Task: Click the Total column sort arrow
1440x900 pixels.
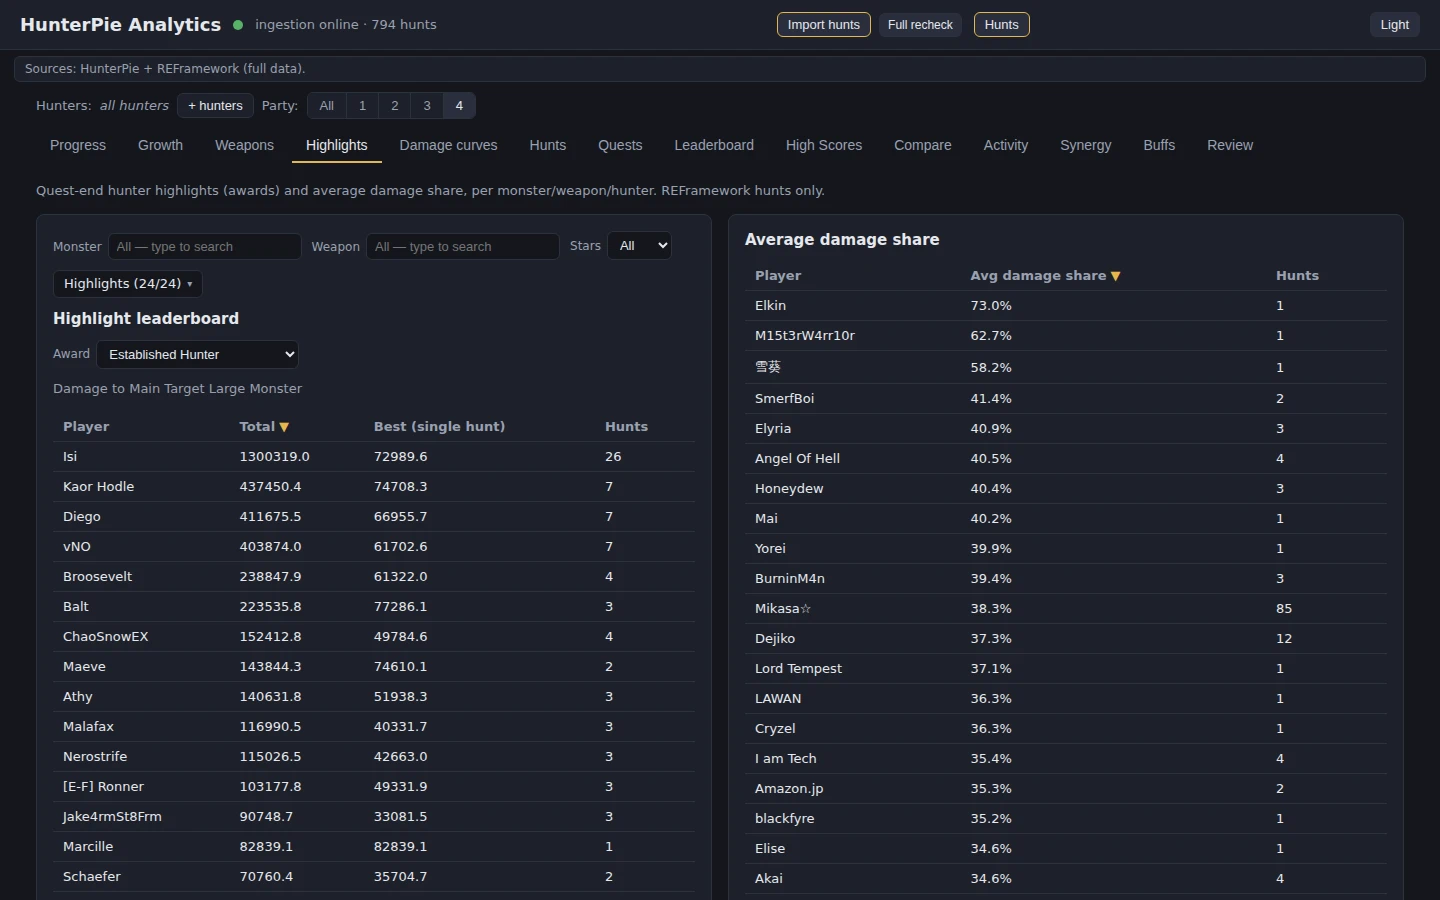Action: point(284,427)
